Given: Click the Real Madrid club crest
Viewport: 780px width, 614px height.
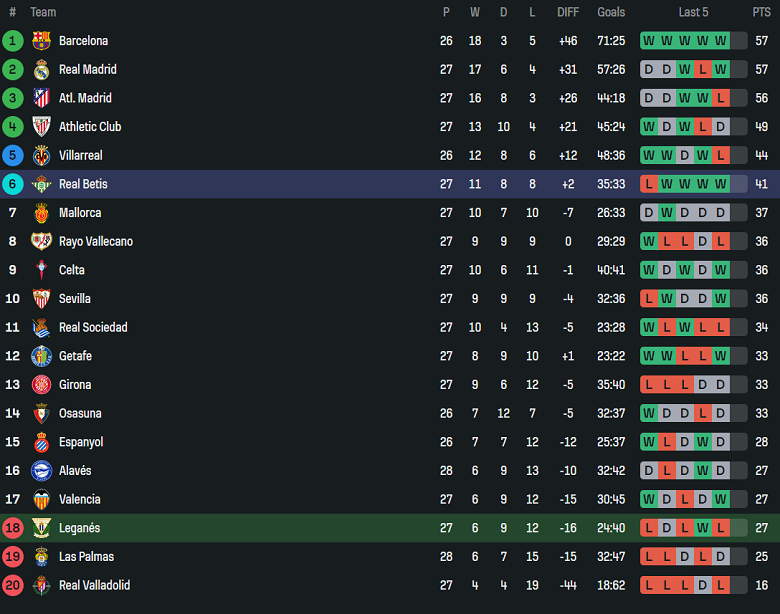Looking at the screenshot, I should [41, 70].
